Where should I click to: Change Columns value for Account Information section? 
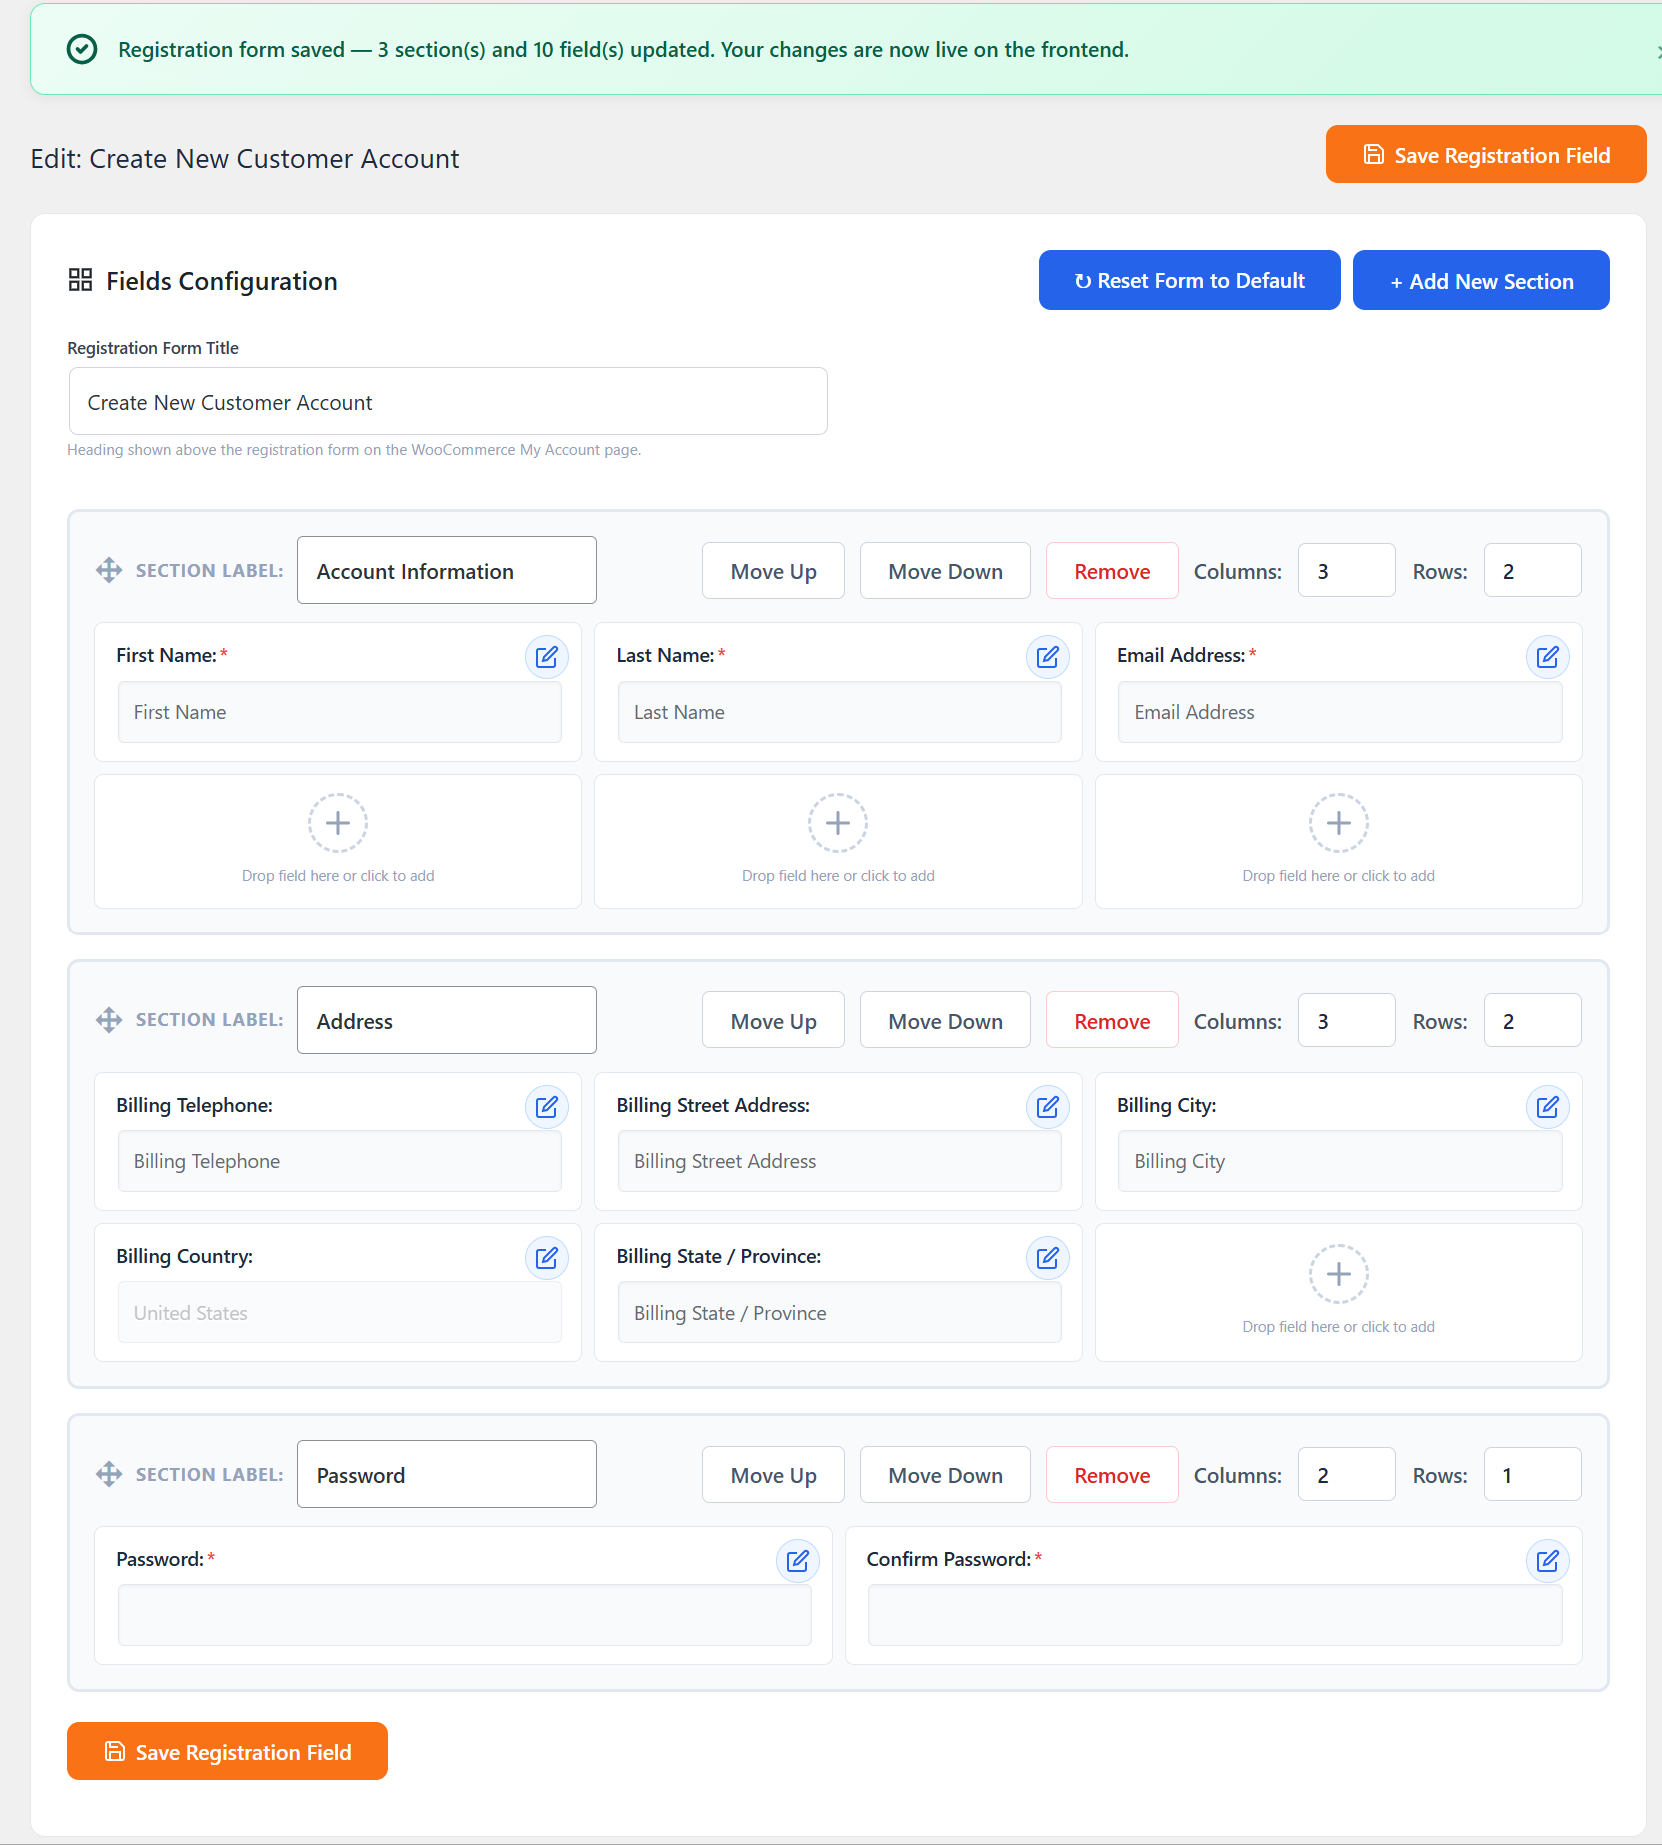click(1346, 570)
